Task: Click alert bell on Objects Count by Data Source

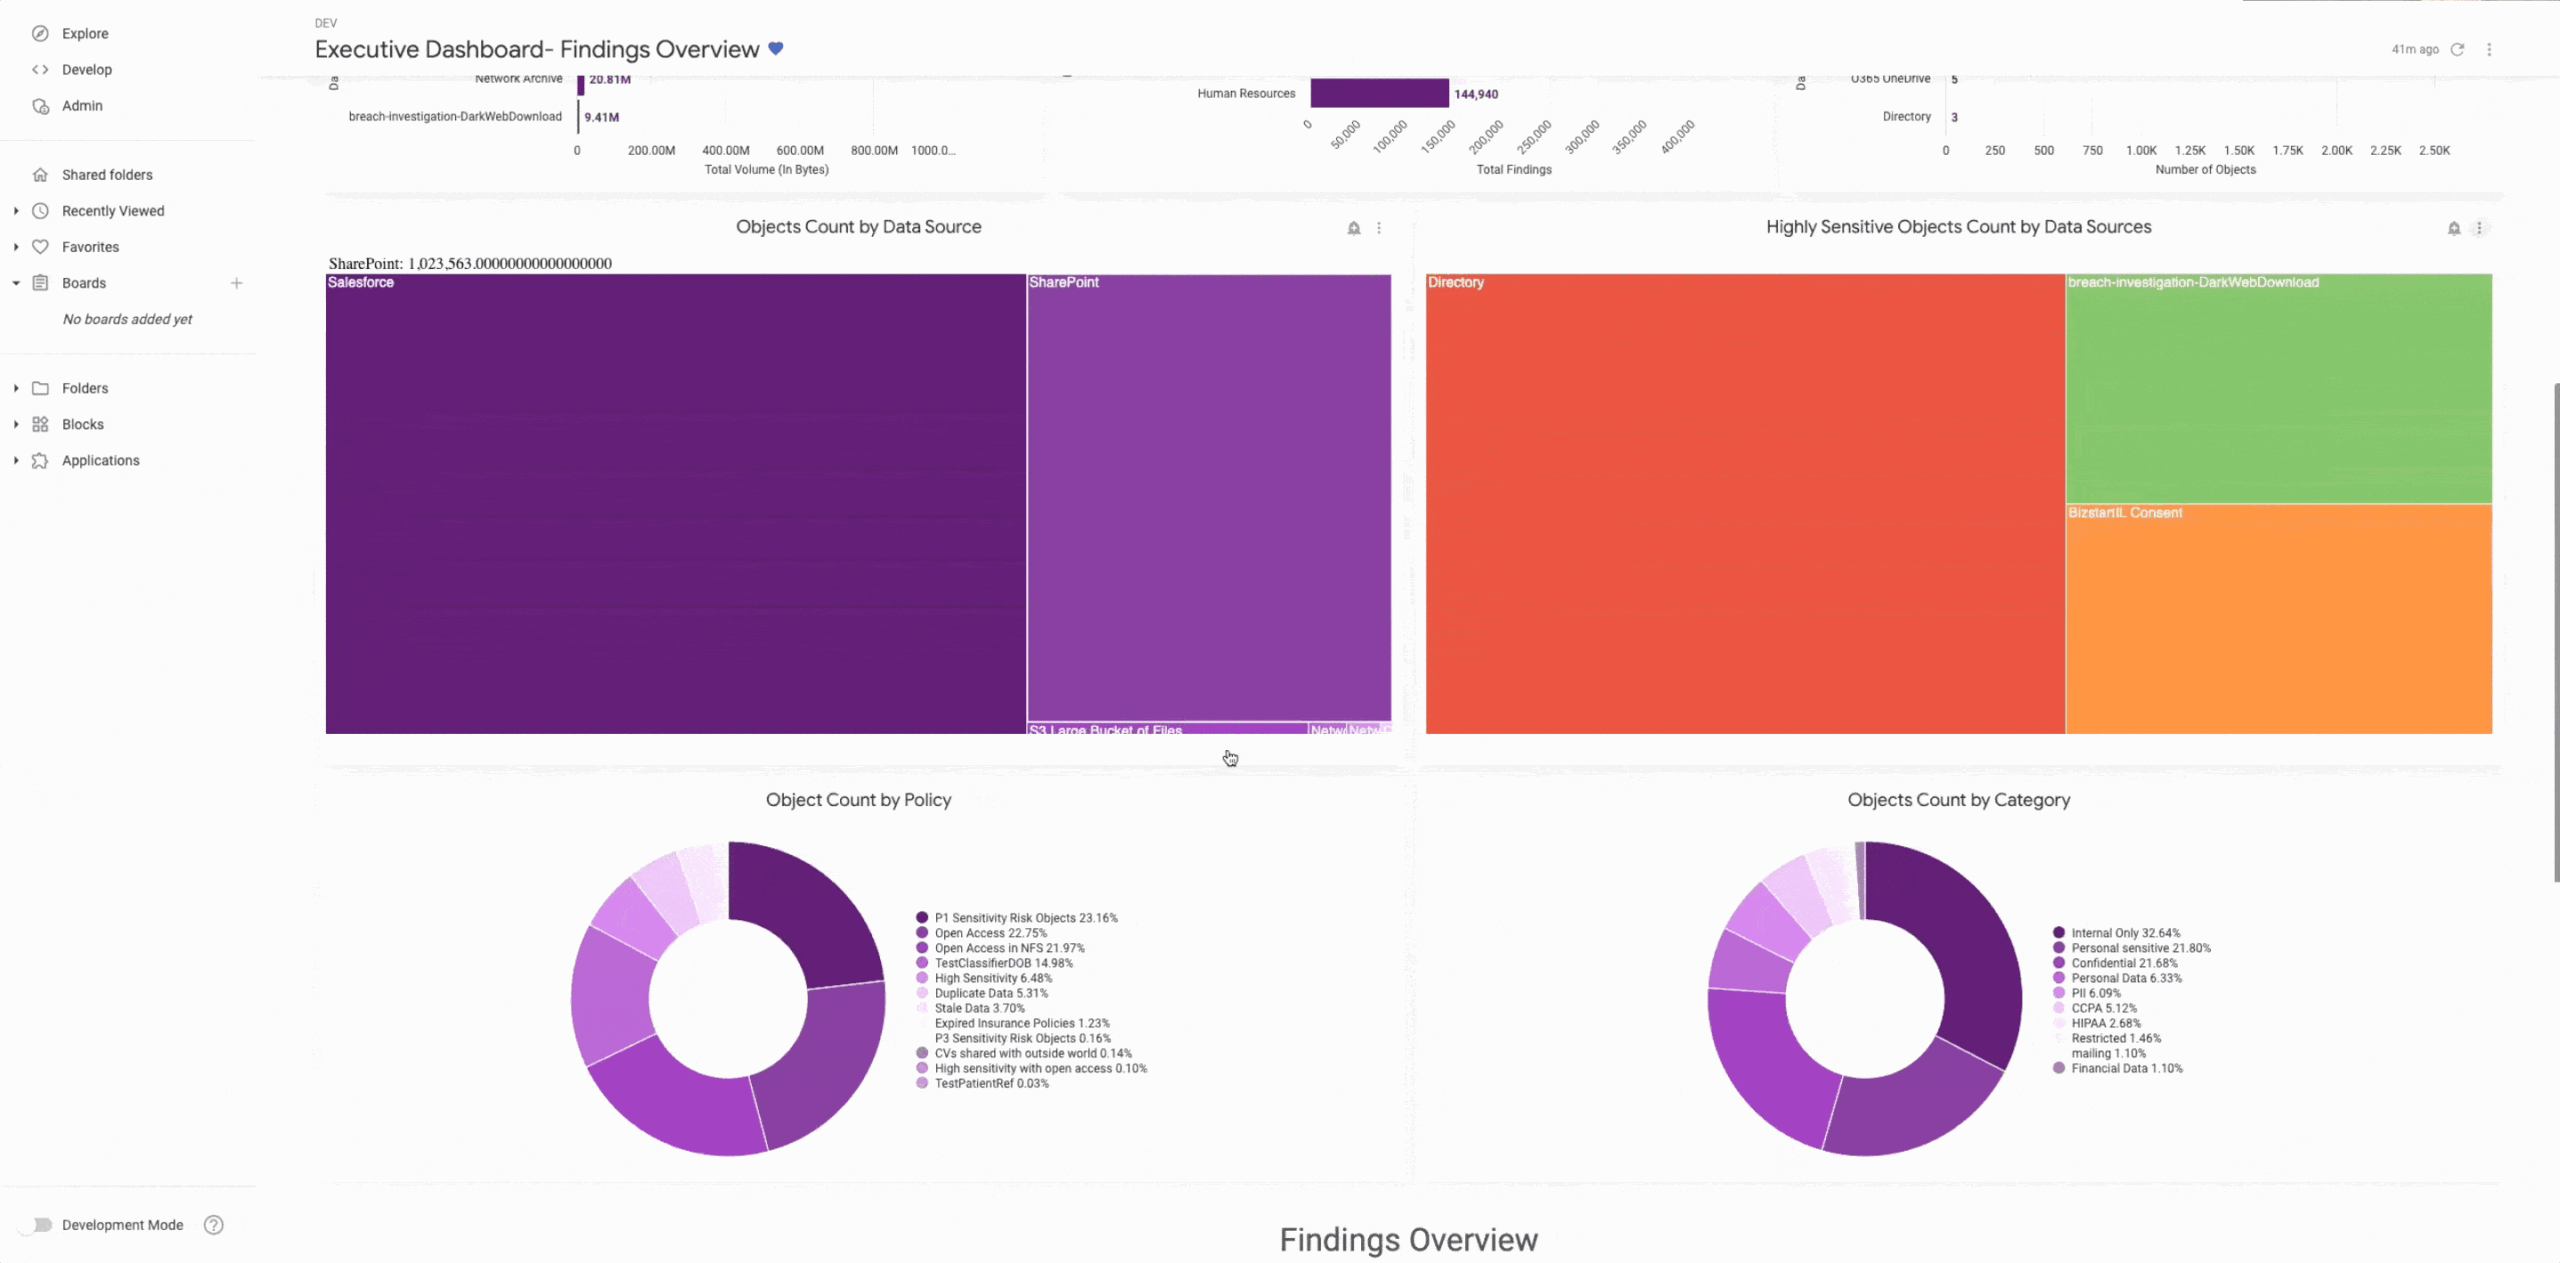Action: [x=1353, y=228]
